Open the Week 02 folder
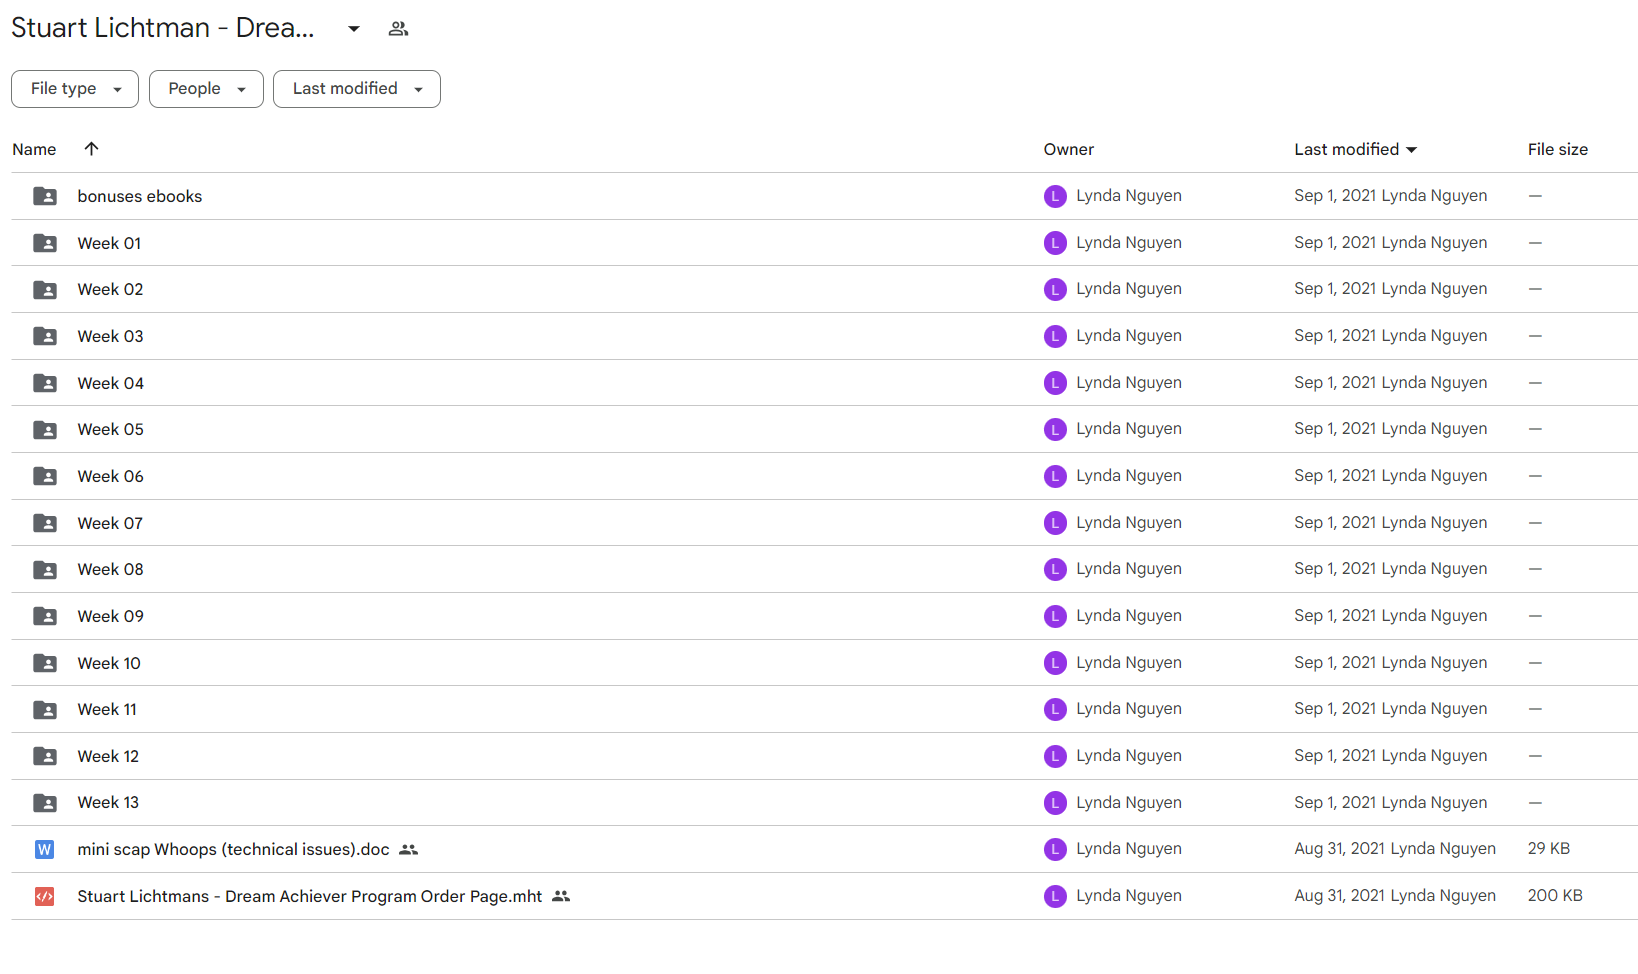The width and height of the screenshot is (1638, 974). (110, 290)
